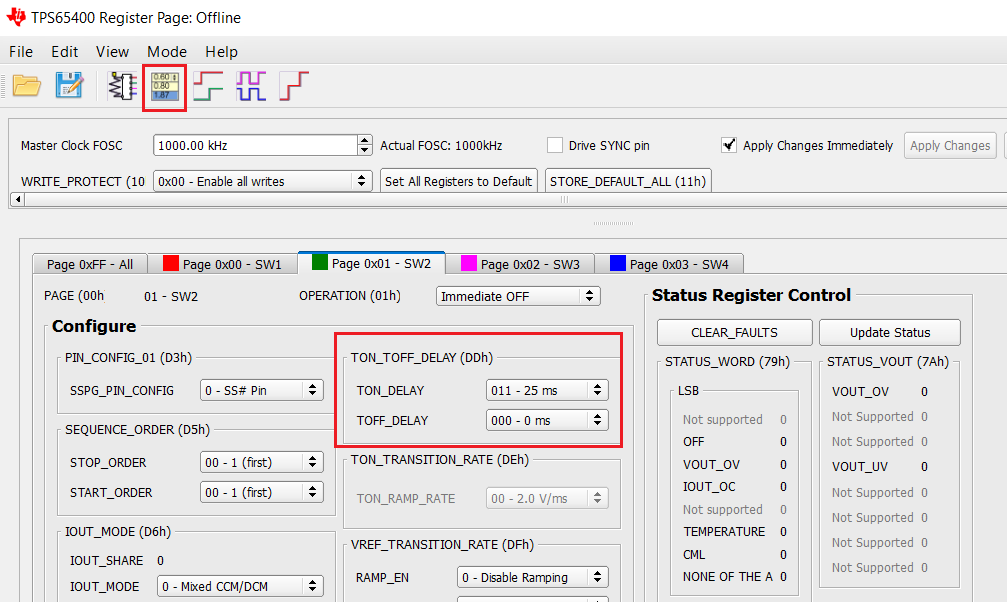Click the horizontal scrollbar track
Screen dimensions: 1007x602
click(514, 199)
